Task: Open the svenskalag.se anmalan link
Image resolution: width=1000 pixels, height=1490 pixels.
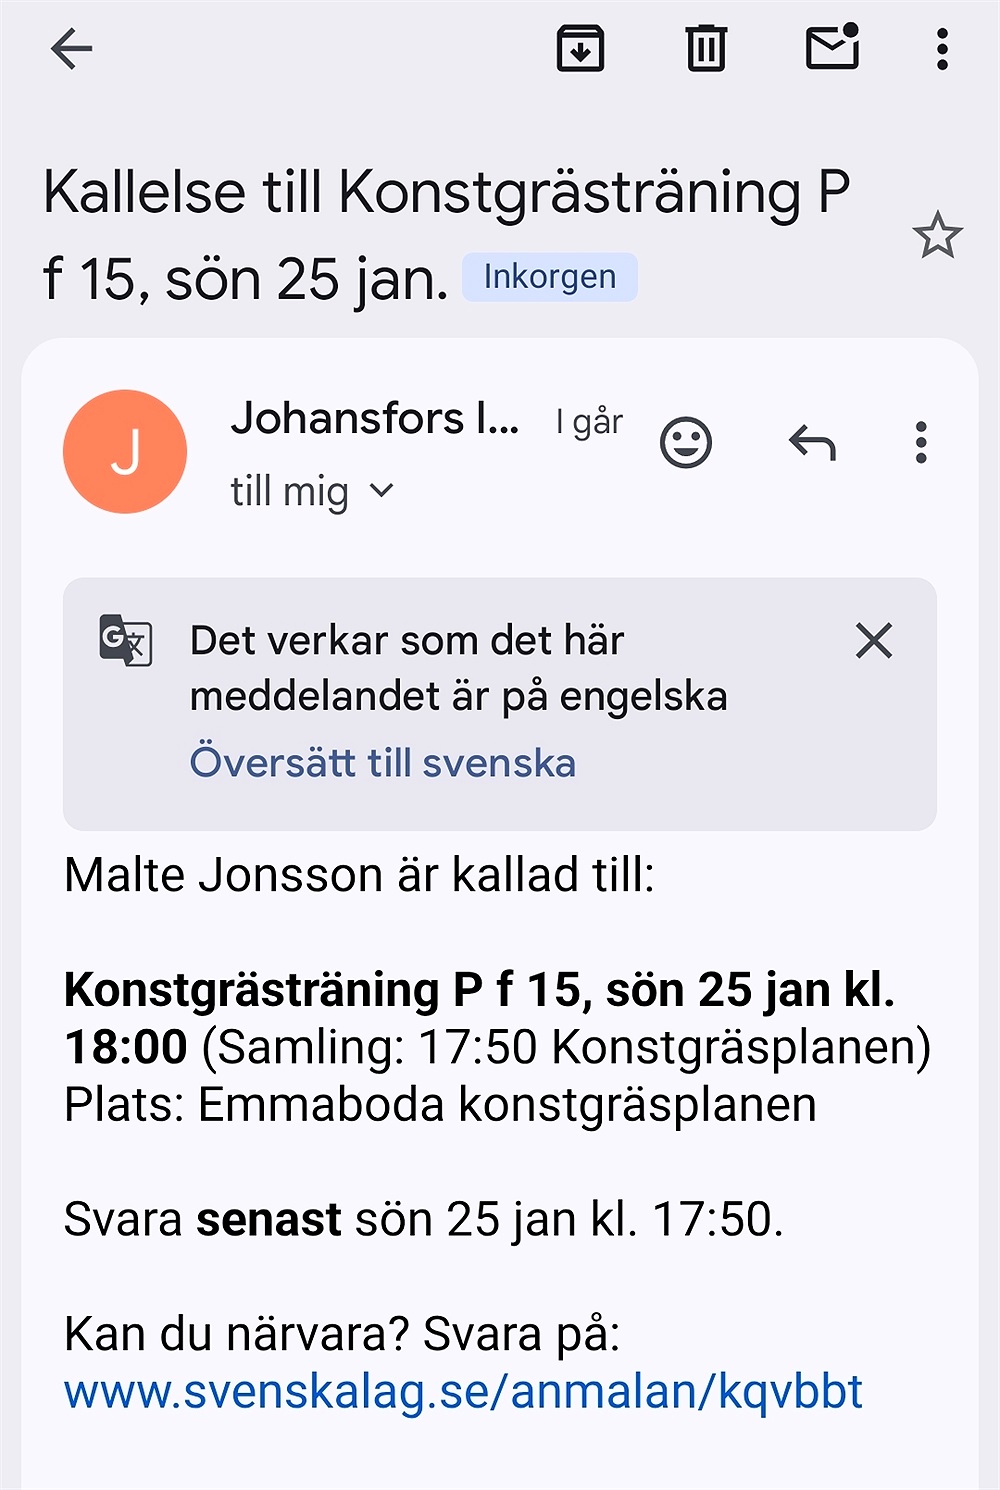Action: tap(463, 1391)
